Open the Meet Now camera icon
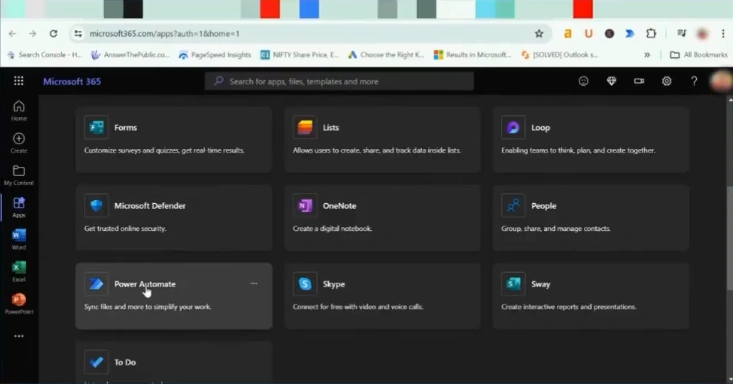Screen dimensions: 733x384 click(639, 81)
